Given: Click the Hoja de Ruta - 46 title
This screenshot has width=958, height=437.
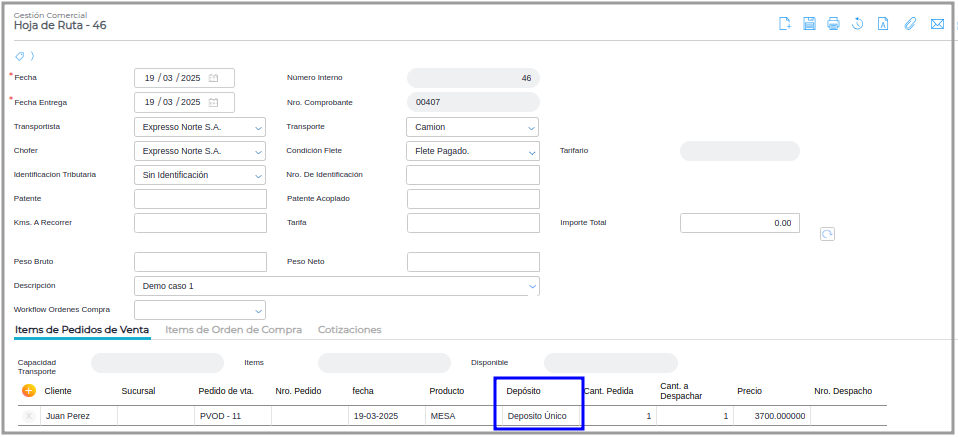Looking at the screenshot, I should pos(60,26).
